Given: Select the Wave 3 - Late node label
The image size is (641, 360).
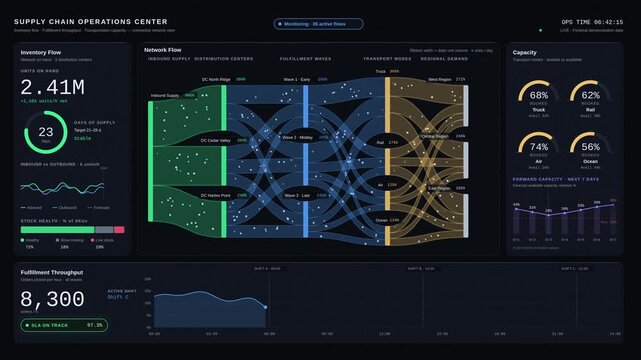Looking at the screenshot, I should coord(297,195).
